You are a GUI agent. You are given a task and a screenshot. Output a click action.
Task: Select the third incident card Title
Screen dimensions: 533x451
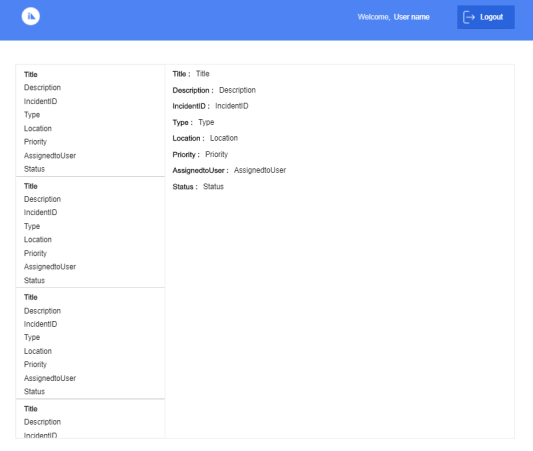coord(31,297)
